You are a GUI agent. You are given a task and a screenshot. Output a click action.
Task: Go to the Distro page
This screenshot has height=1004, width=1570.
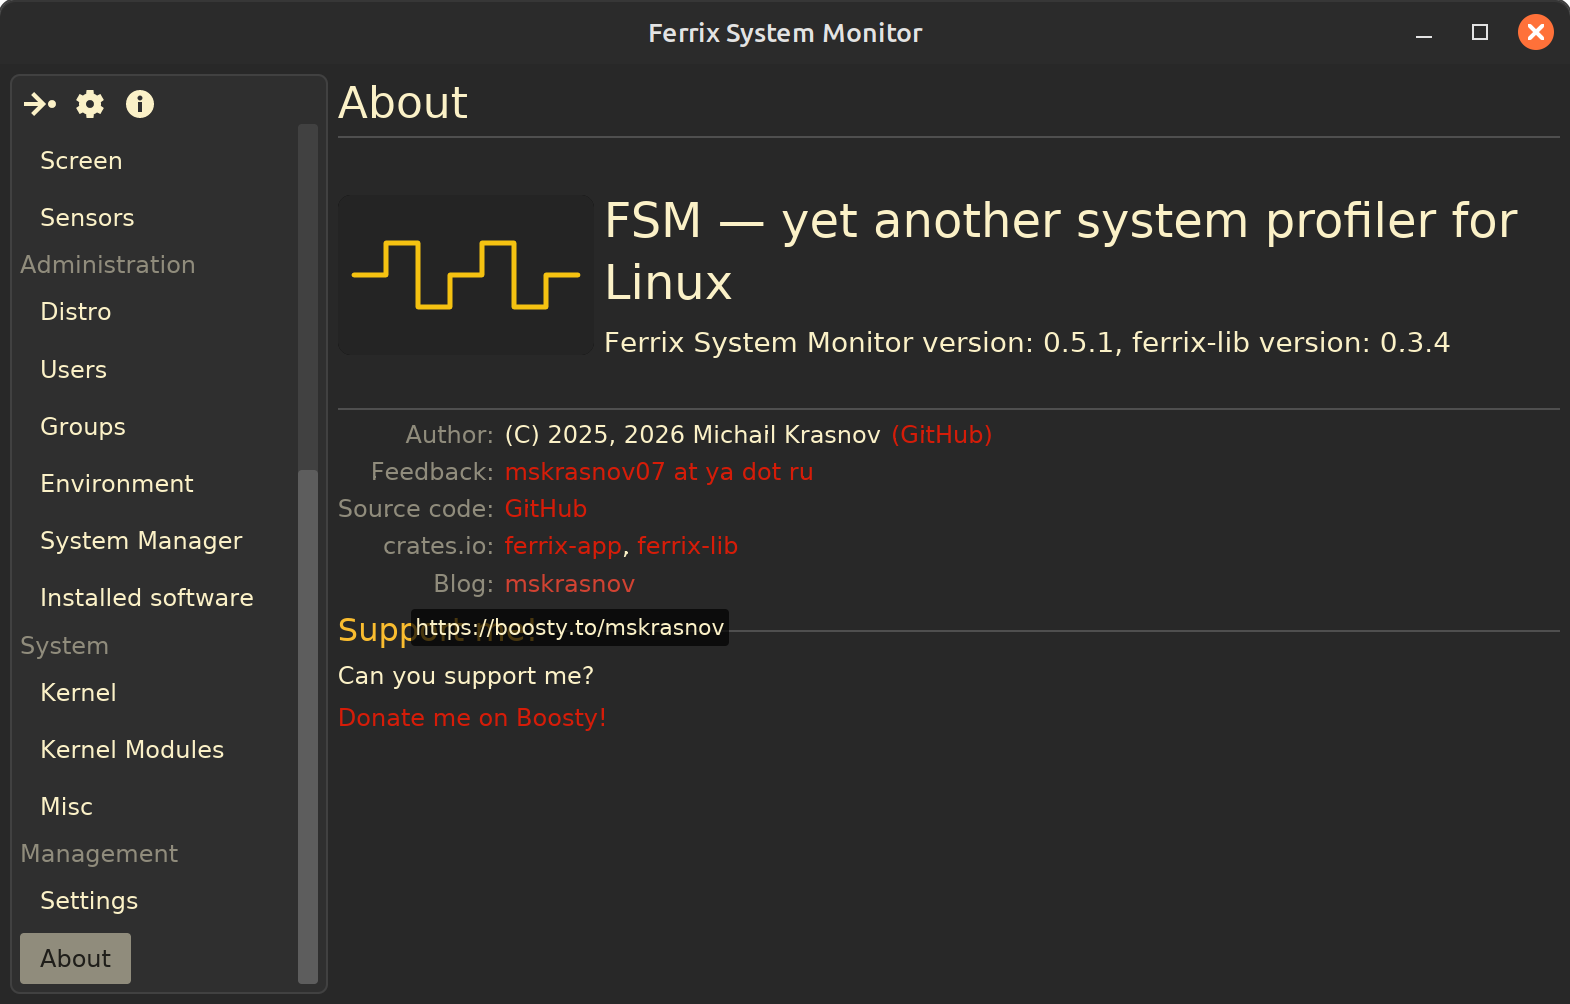76,312
